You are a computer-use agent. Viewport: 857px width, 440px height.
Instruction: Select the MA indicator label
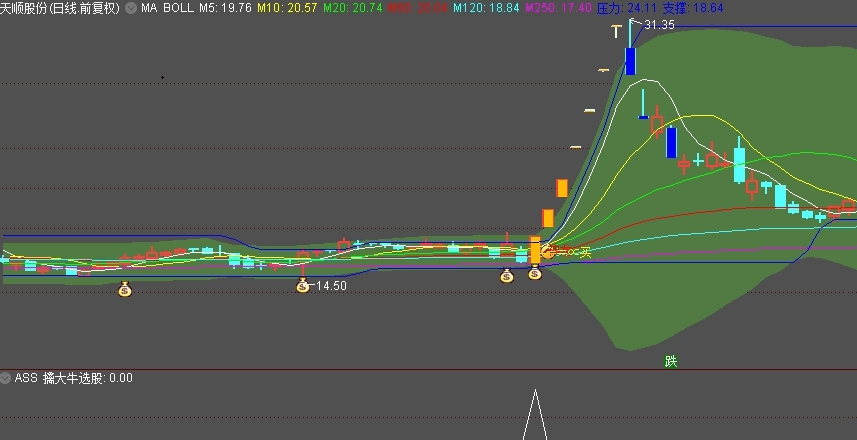pyautogui.click(x=149, y=8)
